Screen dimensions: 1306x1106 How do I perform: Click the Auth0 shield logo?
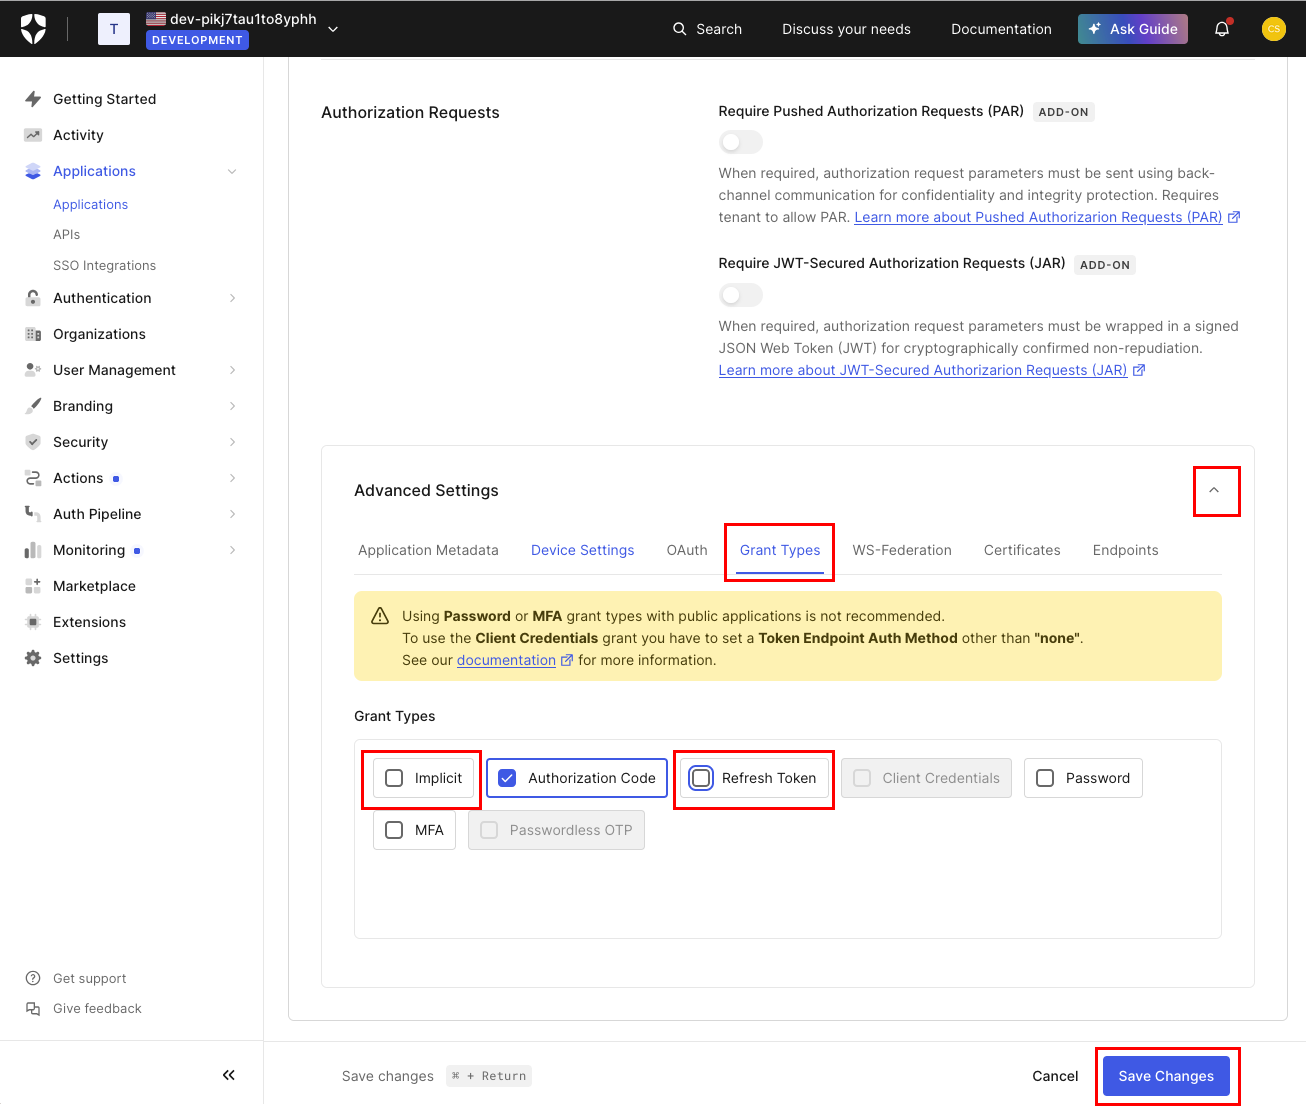coord(33,29)
